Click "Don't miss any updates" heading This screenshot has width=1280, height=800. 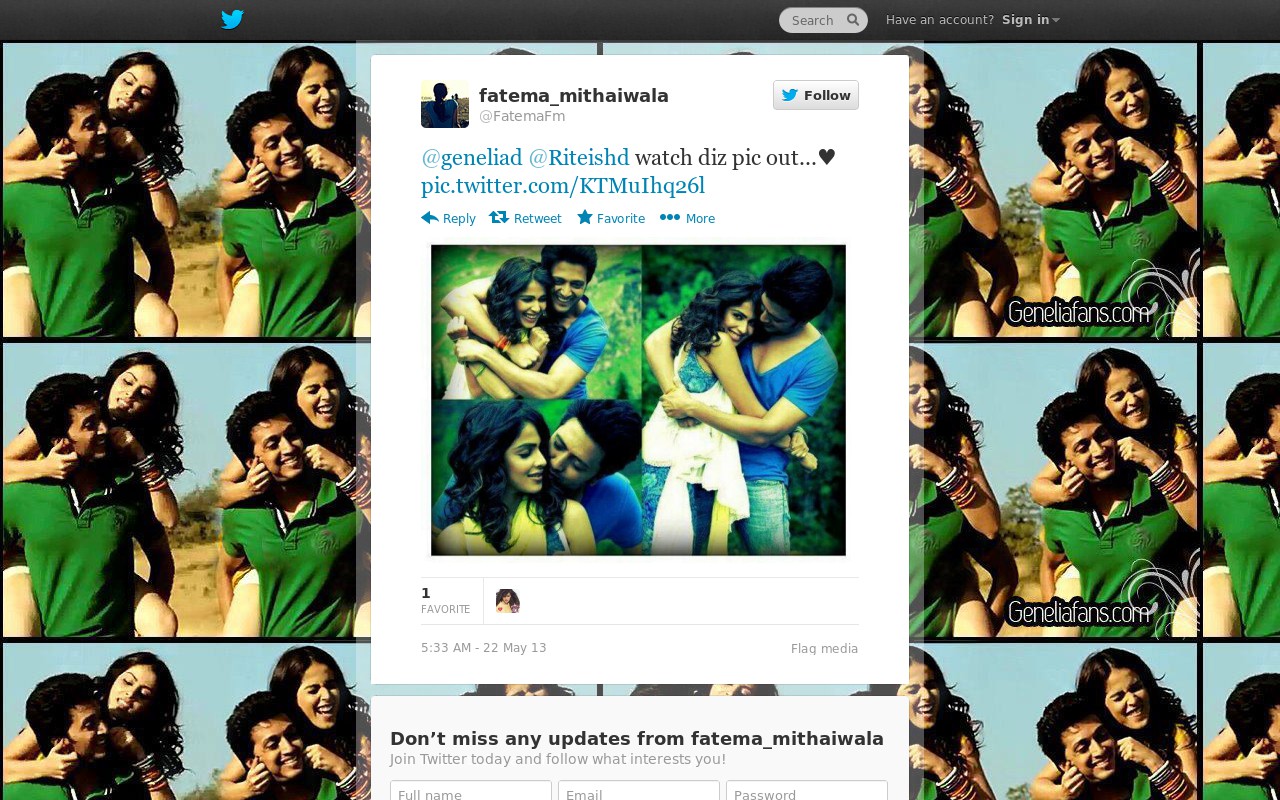click(x=637, y=739)
